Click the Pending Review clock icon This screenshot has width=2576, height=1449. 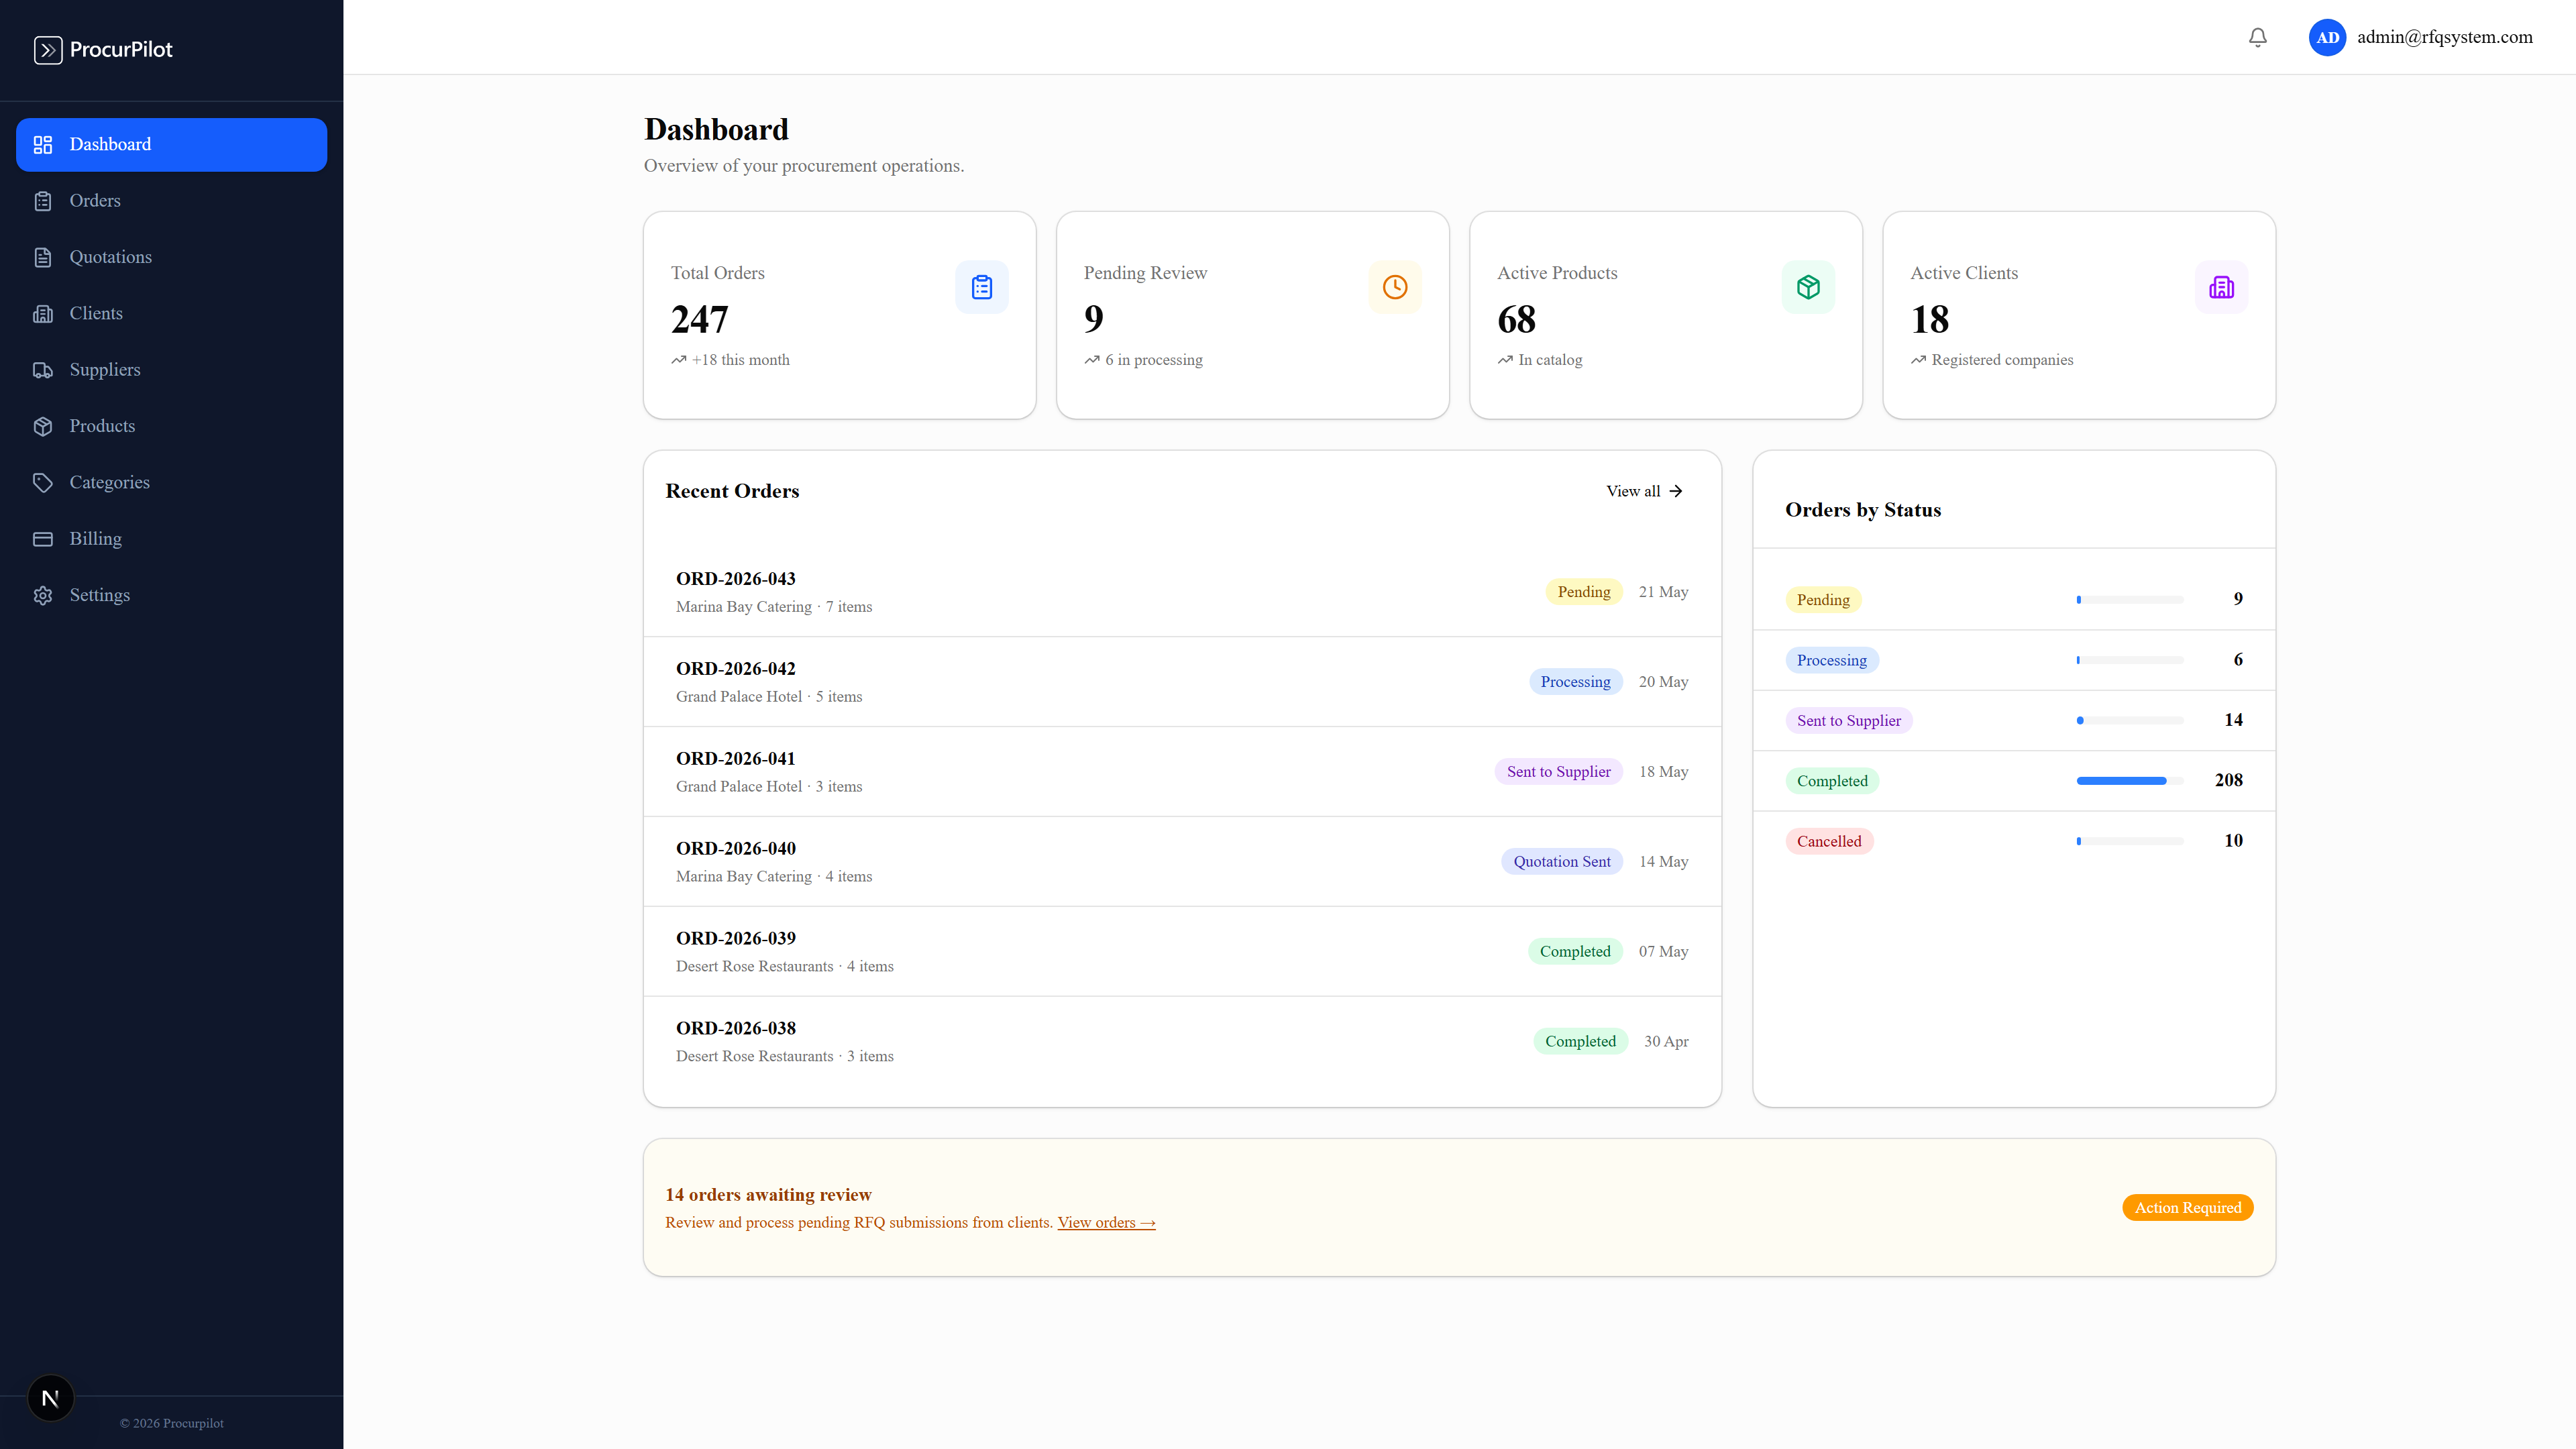[1395, 287]
